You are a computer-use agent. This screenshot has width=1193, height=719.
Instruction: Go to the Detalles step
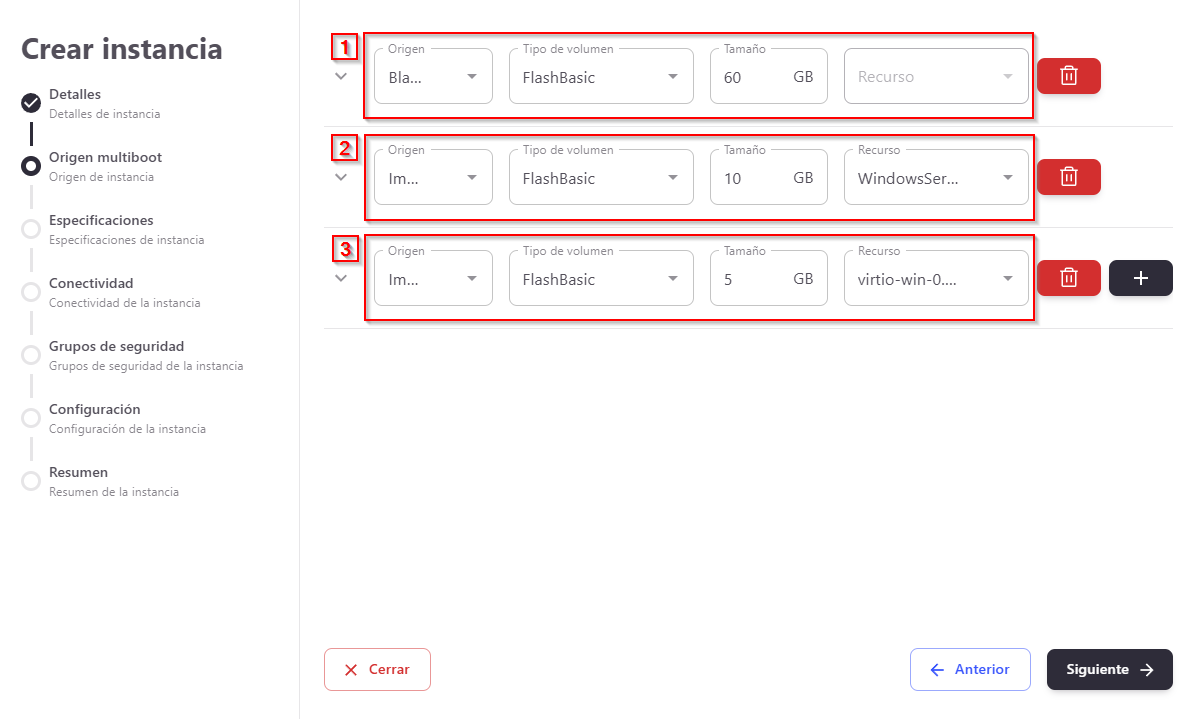tap(75, 95)
